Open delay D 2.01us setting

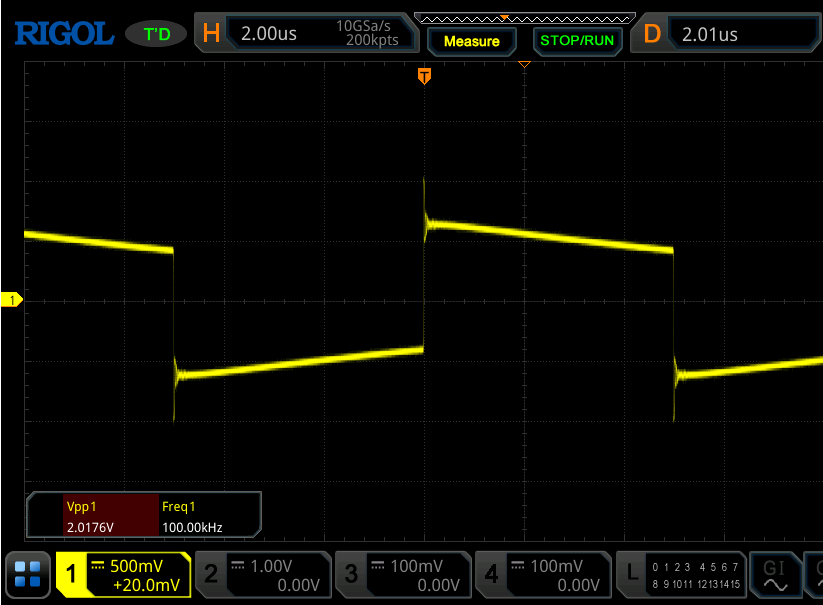pos(727,34)
